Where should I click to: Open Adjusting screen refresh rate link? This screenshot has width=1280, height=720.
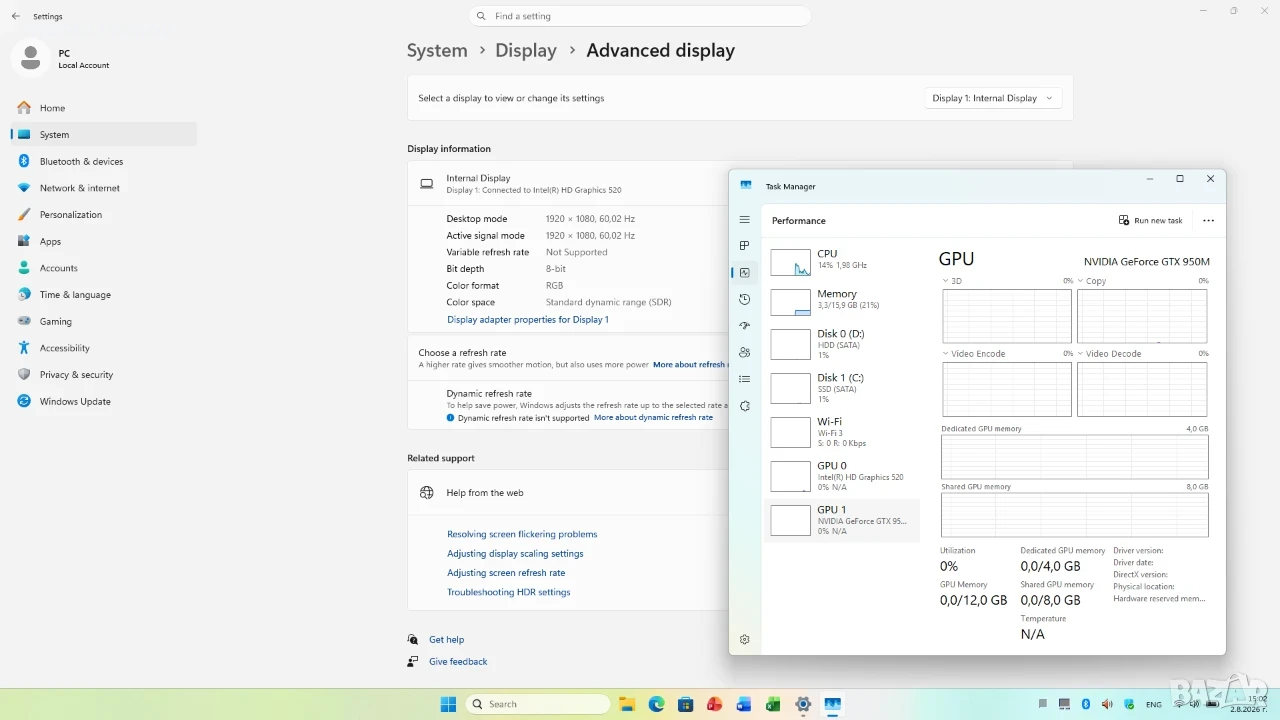tap(506, 573)
